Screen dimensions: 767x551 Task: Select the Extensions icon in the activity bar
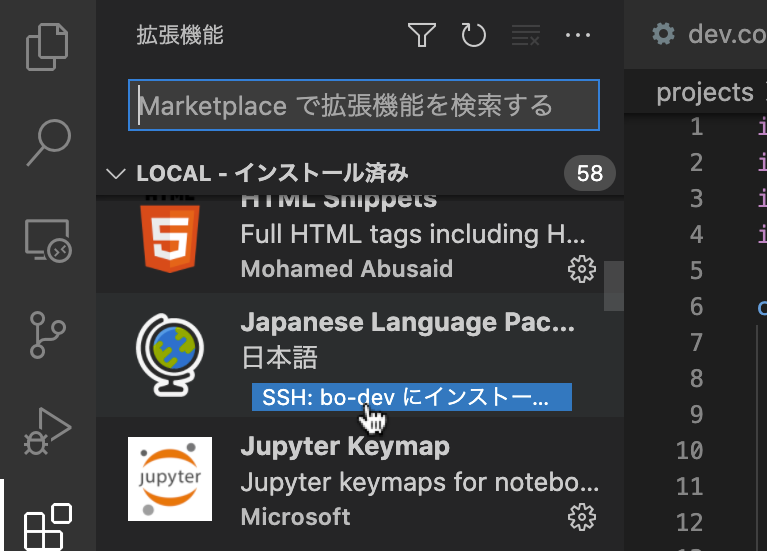pyautogui.click(x=47, y=527)
